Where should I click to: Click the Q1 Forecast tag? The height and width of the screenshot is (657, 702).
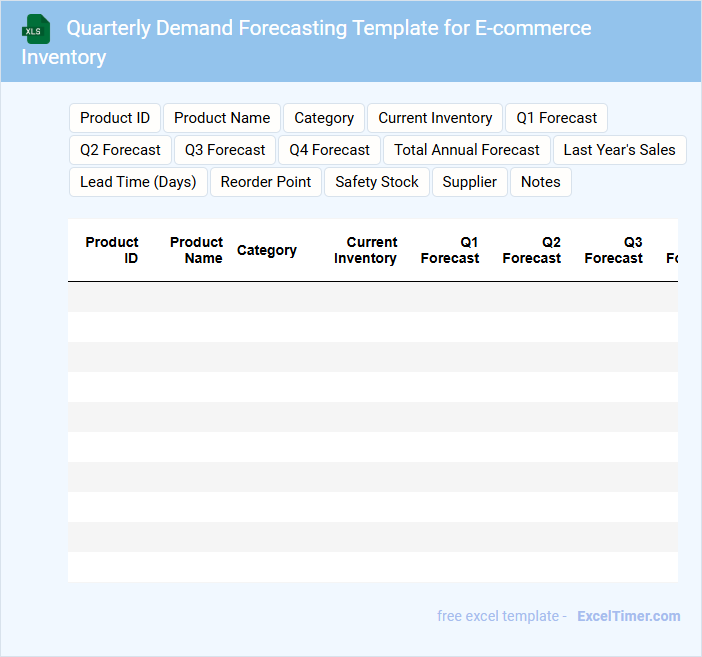[x=556, y=118]
